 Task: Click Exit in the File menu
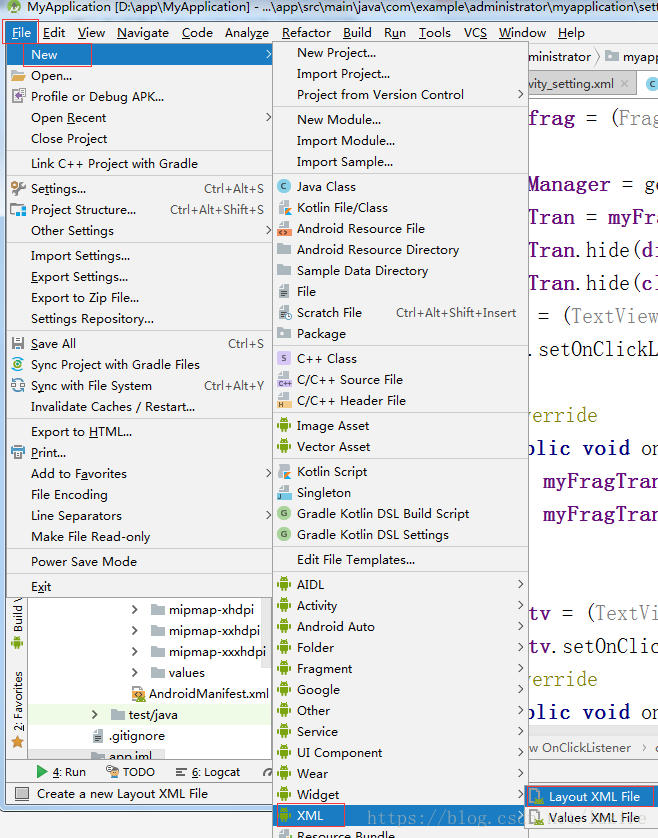140,587
